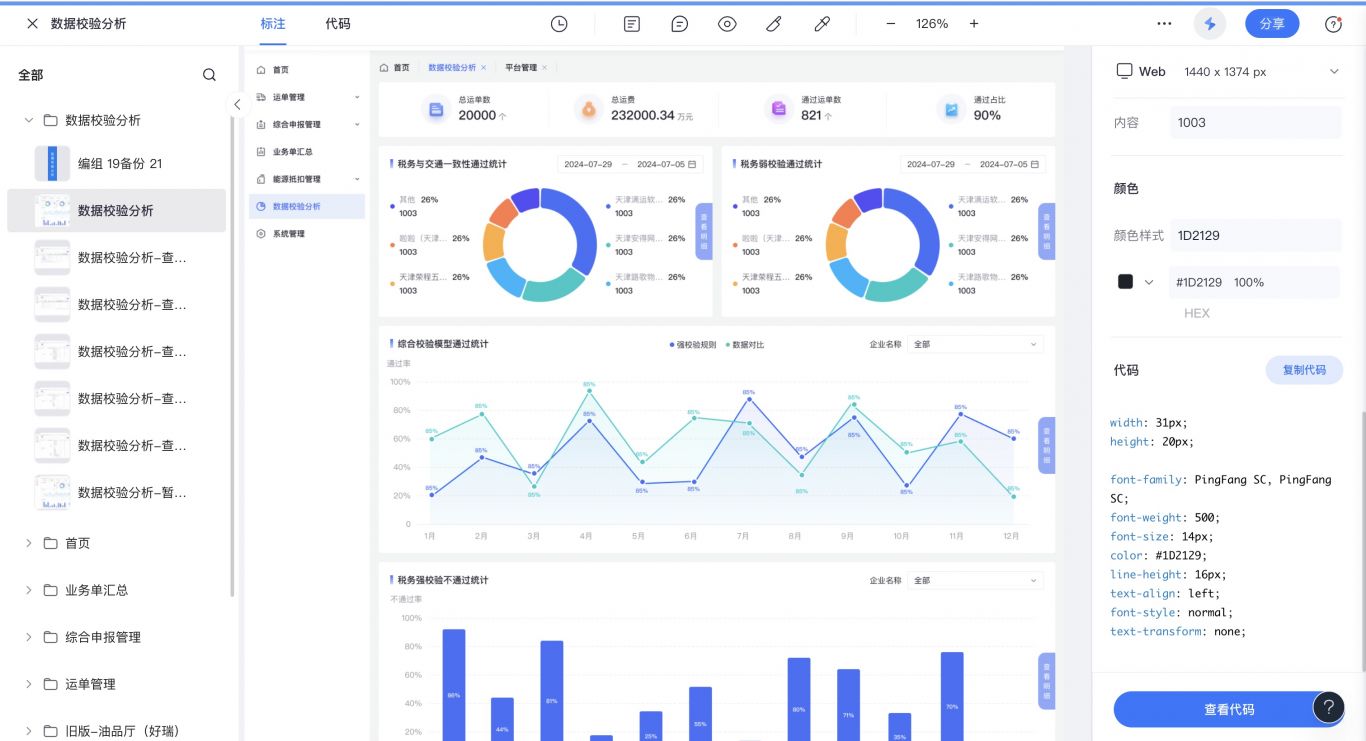This screenshot has height=741, width=1366.
Task: Toggle the 强校验规则 legend item
Action: click(693, 345)
